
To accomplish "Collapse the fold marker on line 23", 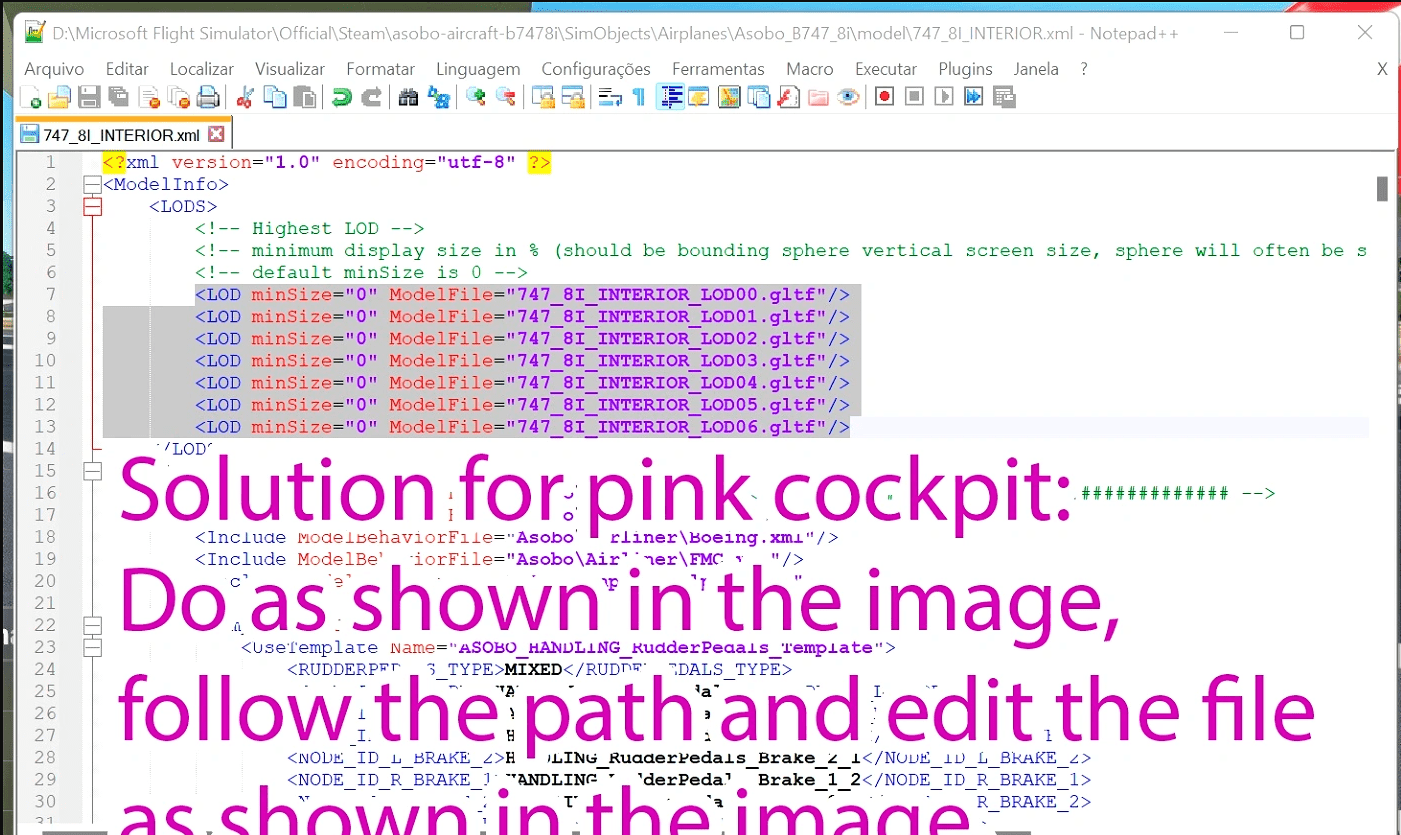I will 93,648.
